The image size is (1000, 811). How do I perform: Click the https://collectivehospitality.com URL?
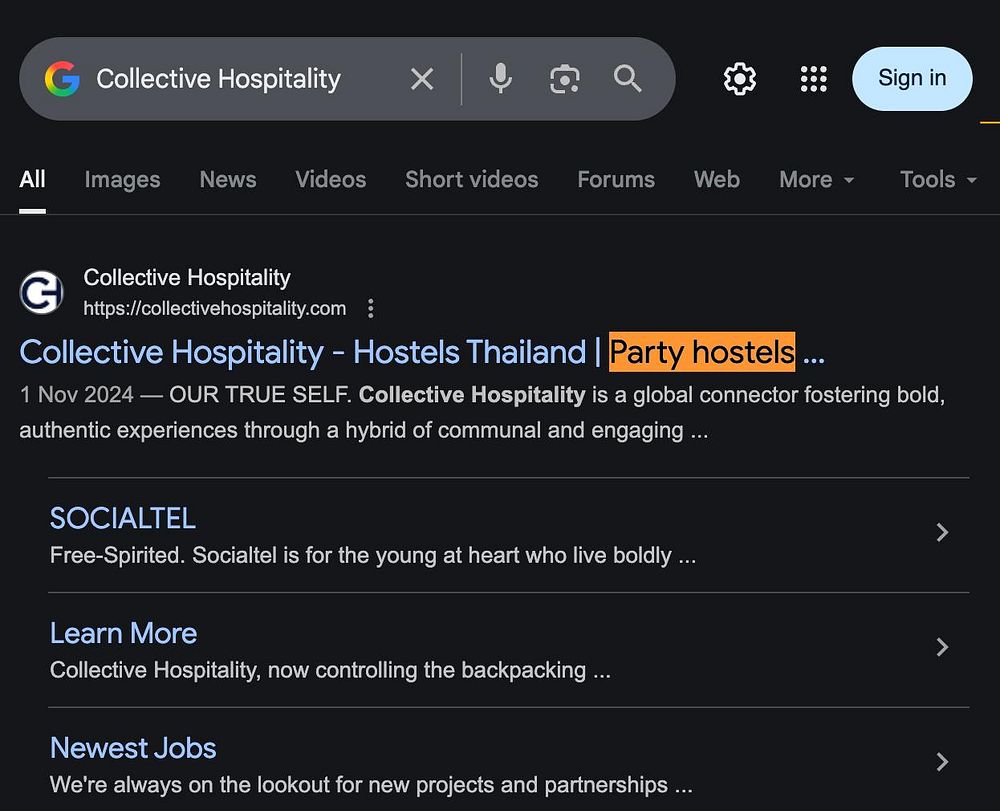tap(215, 309)
